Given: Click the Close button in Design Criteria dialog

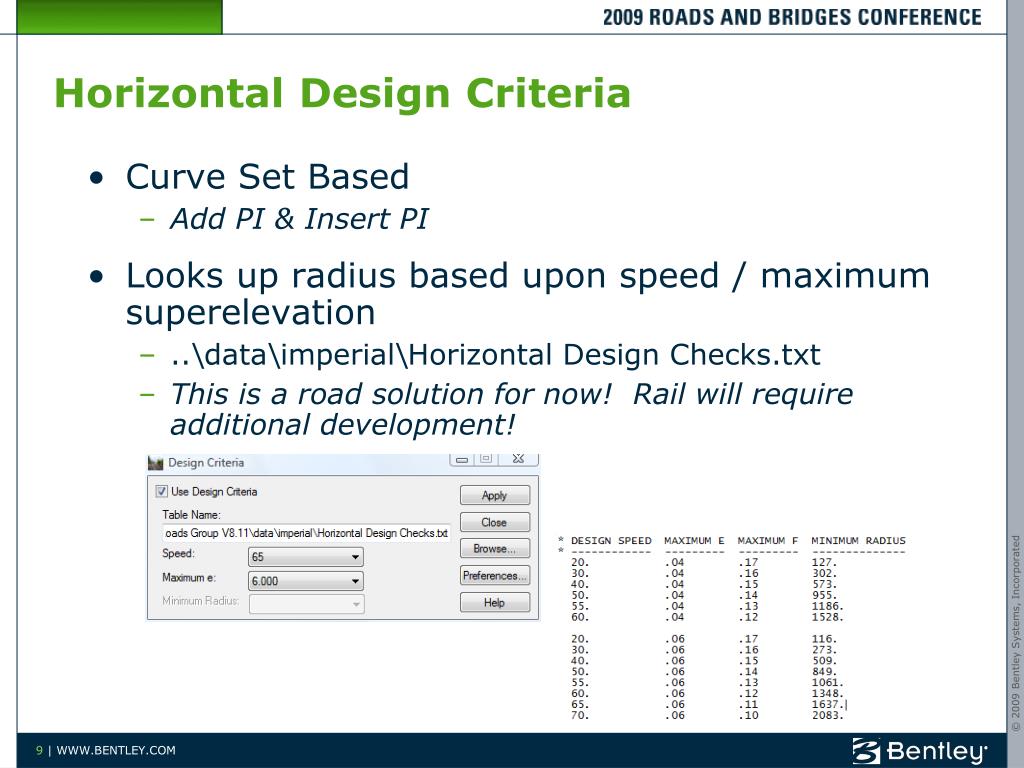Looking at the screenshot, I should point(494,522).
